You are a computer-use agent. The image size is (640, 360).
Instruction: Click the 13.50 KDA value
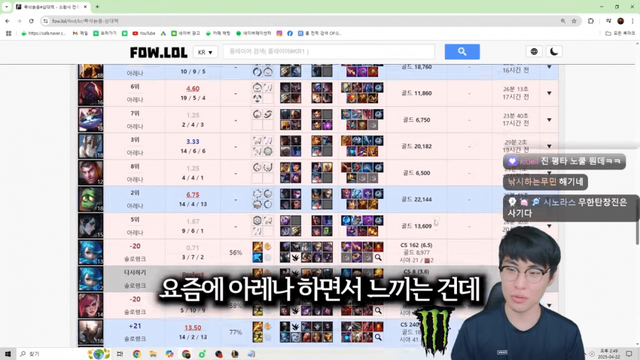coord(193,327)
